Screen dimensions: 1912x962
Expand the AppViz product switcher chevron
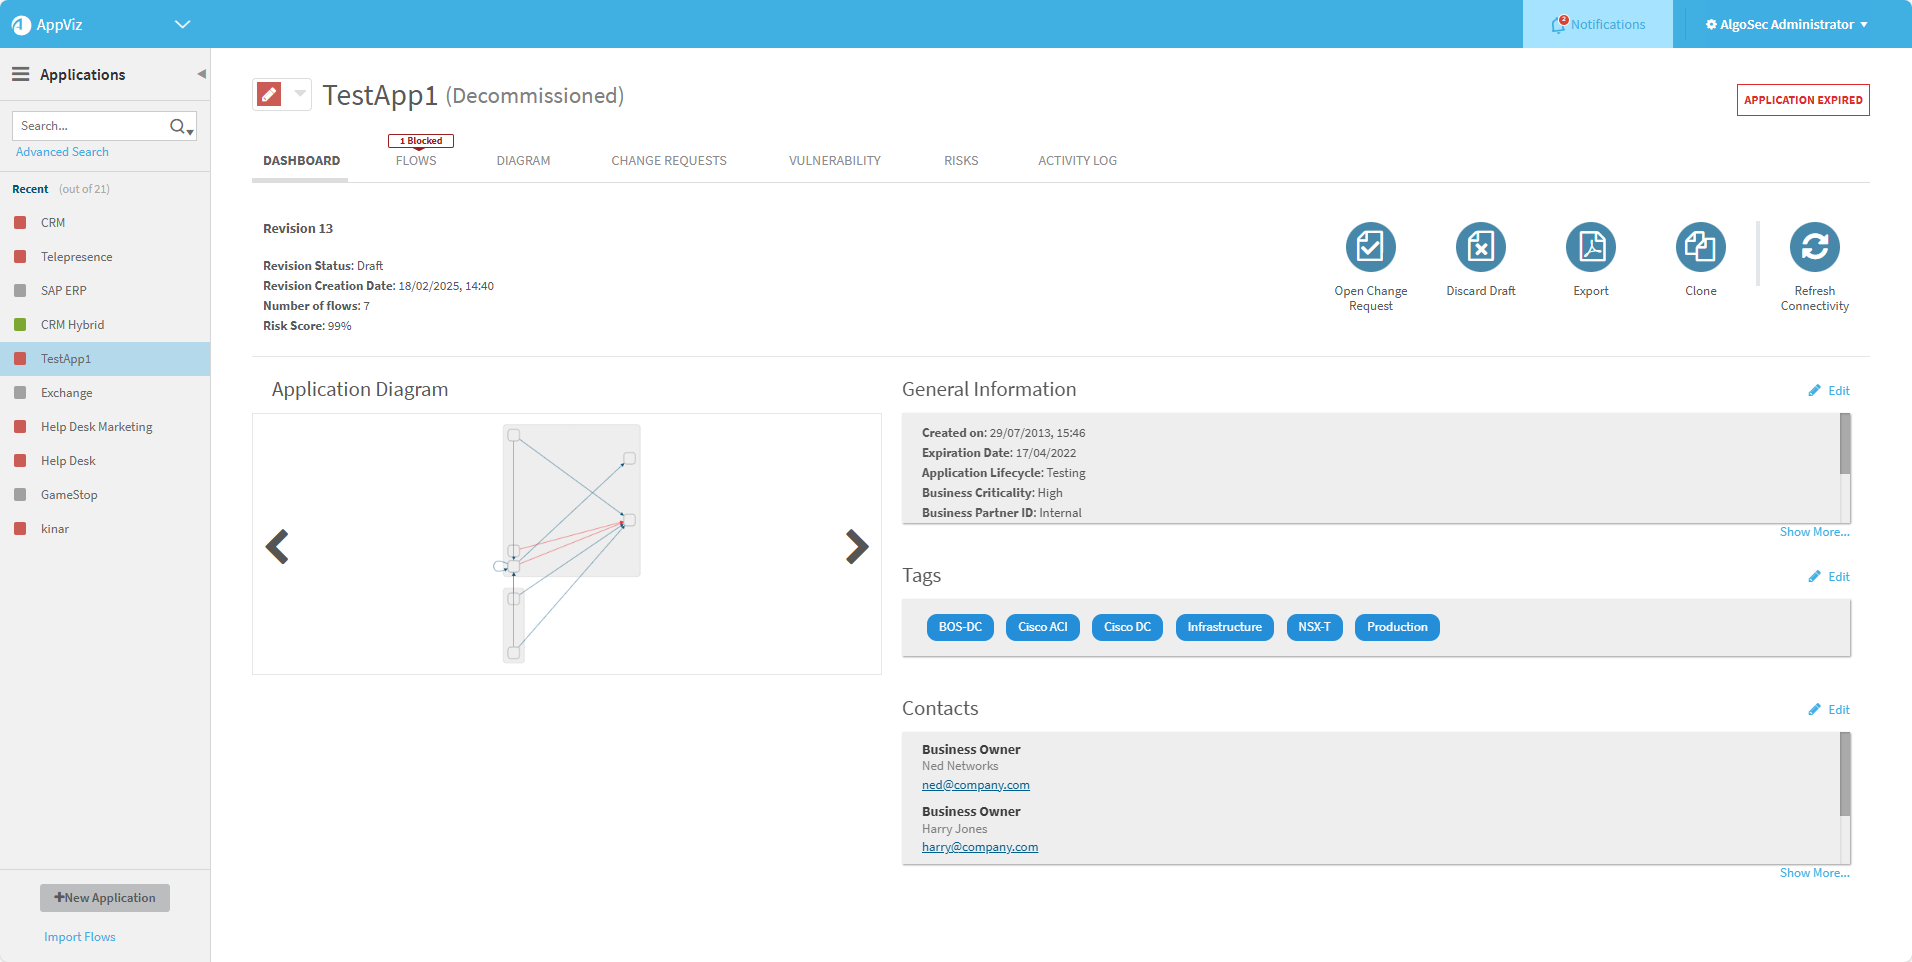pyautogui.click(x=182, y=24)
